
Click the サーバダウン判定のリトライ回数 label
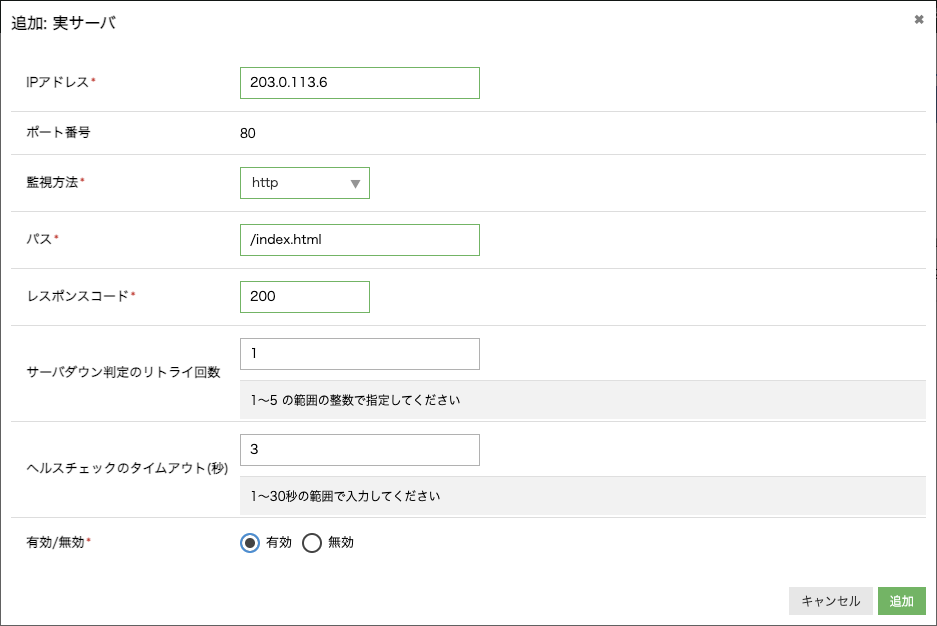123,371
